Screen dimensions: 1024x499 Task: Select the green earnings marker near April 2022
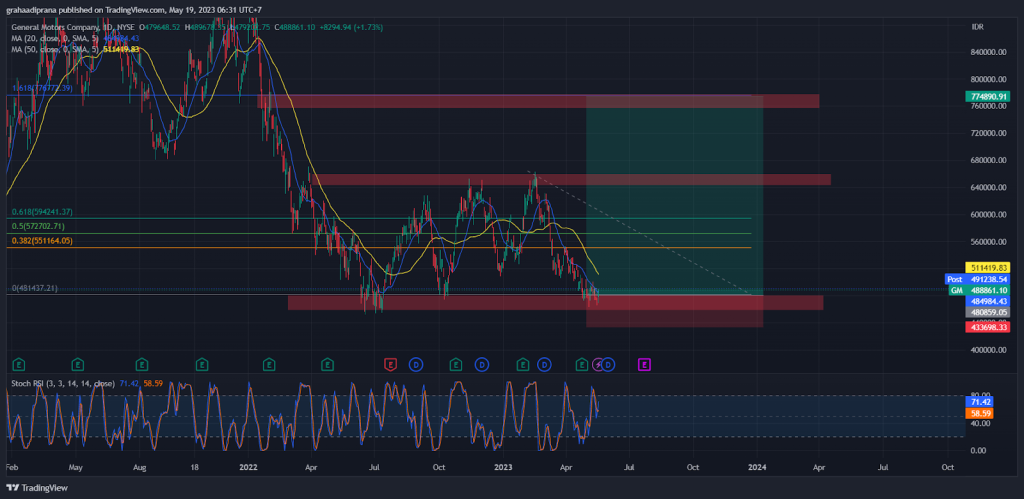(x=328, y=364)
